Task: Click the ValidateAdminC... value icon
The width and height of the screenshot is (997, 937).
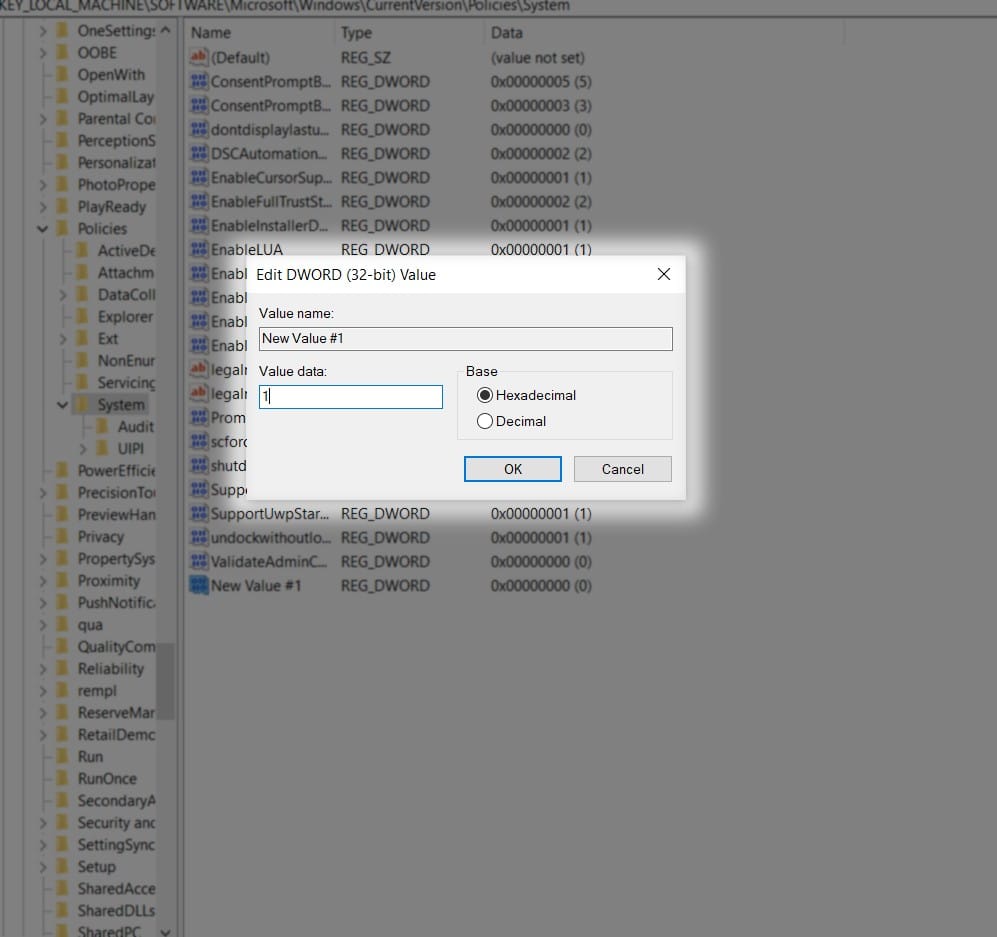Action: pyautogui.click(x=199, y=561)
